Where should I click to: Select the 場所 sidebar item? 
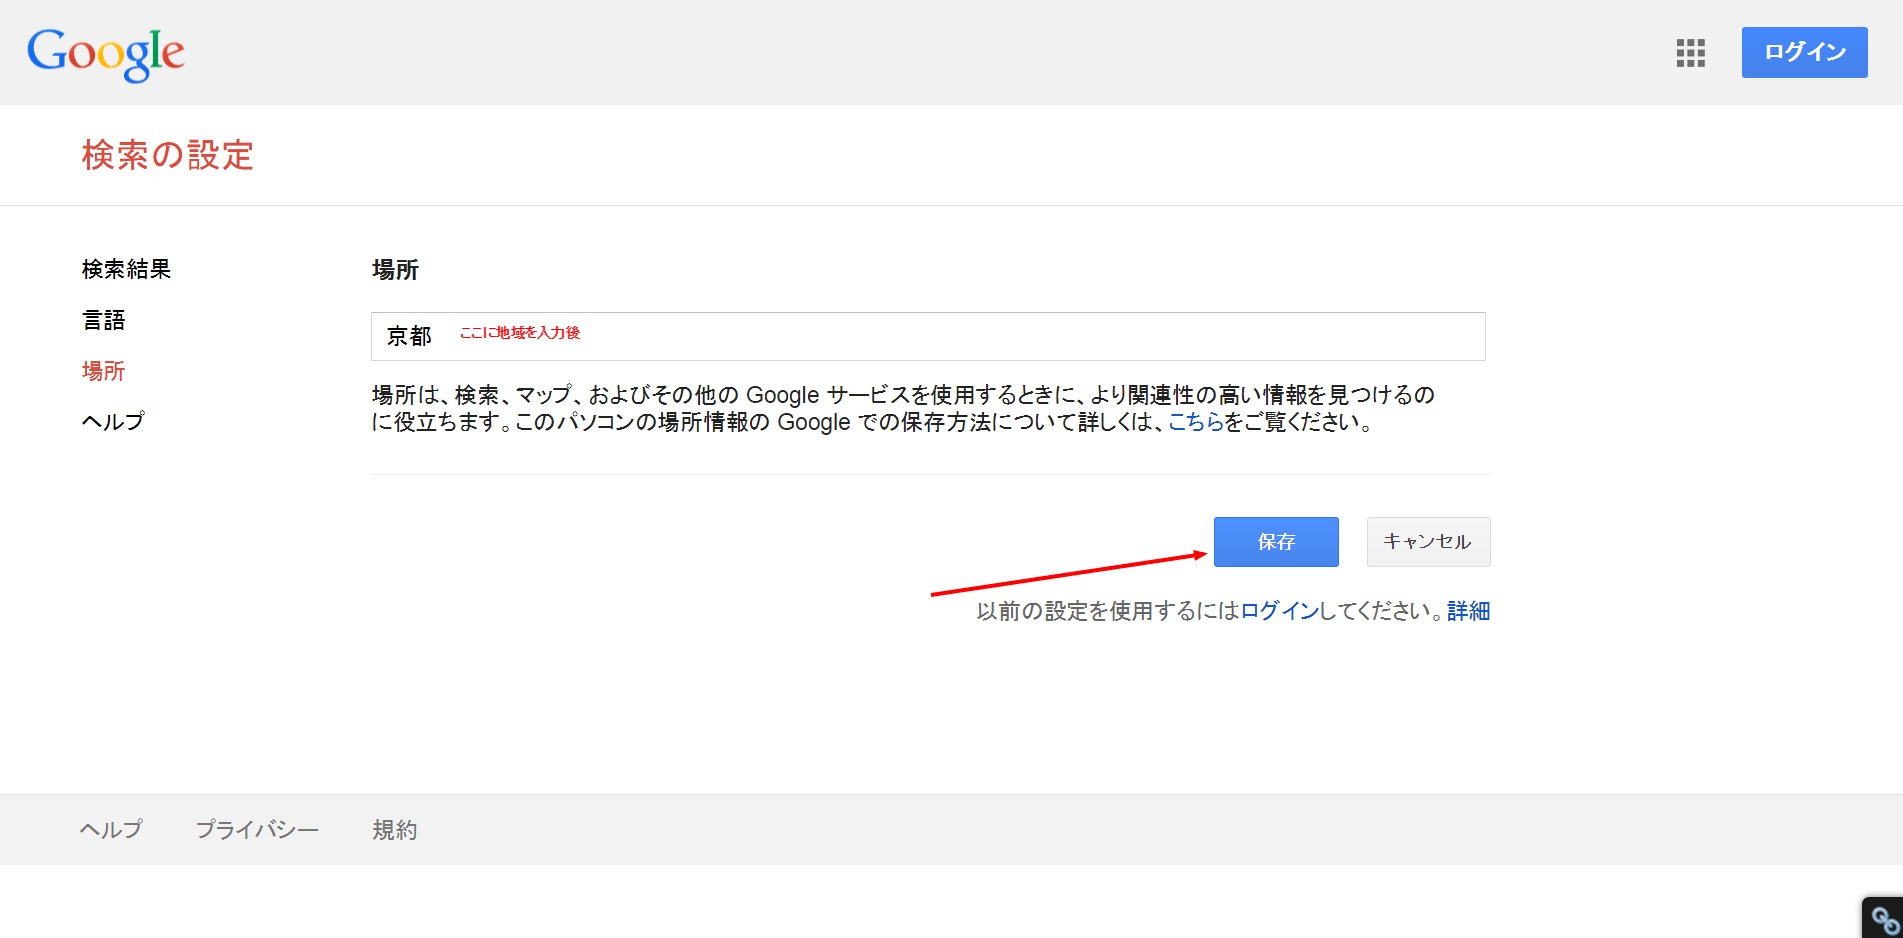click(x=104, y=371)
